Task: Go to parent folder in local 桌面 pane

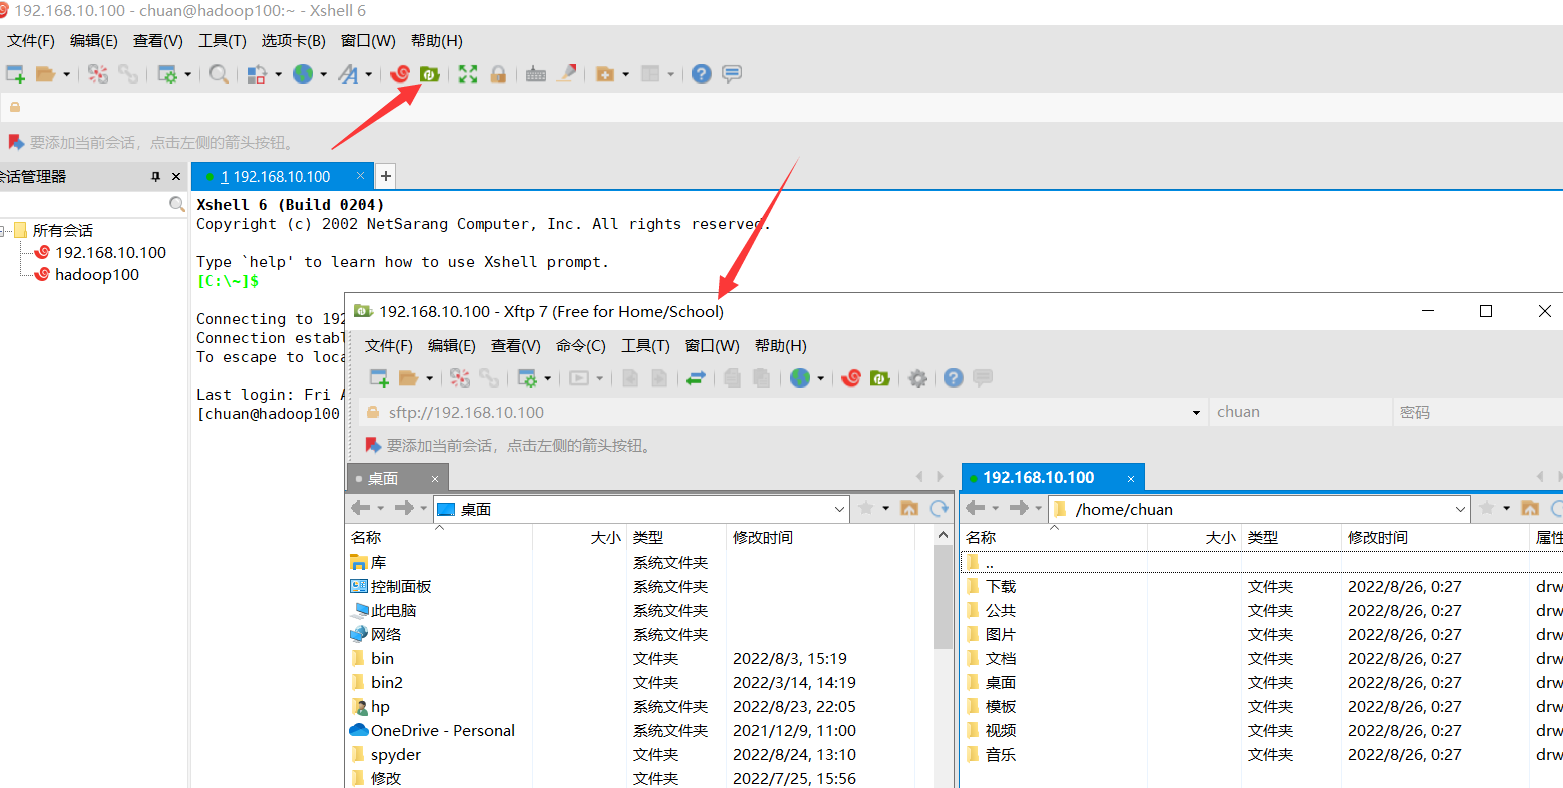Action: click(909, 509)
